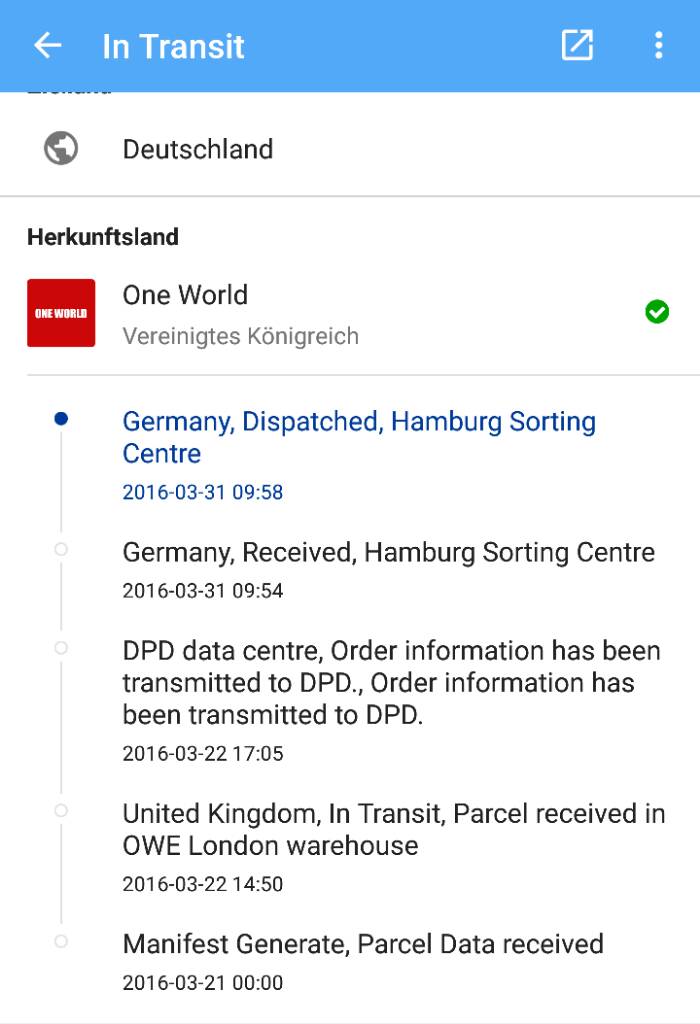700x1024 pixels.
Task: Tap the DPD data centre timeline marker
Action: 61,648
